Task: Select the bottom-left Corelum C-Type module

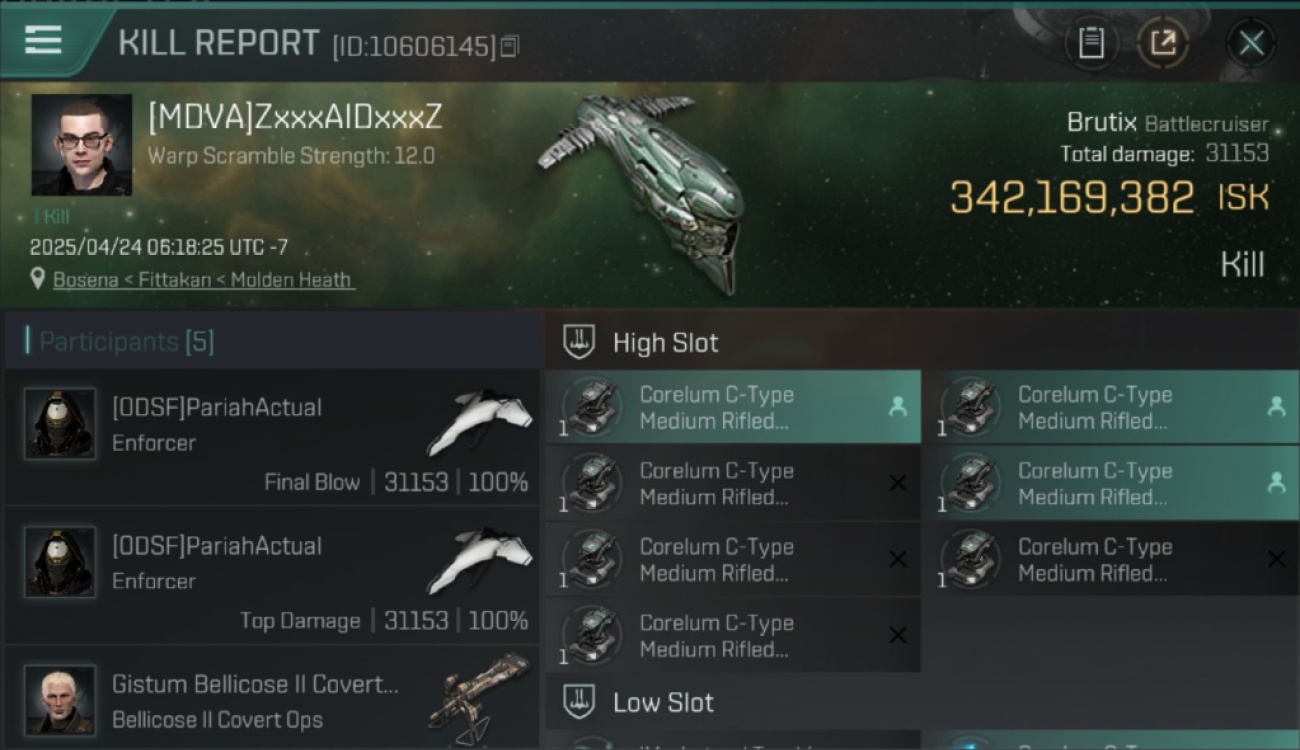Action: click(733, 635)
